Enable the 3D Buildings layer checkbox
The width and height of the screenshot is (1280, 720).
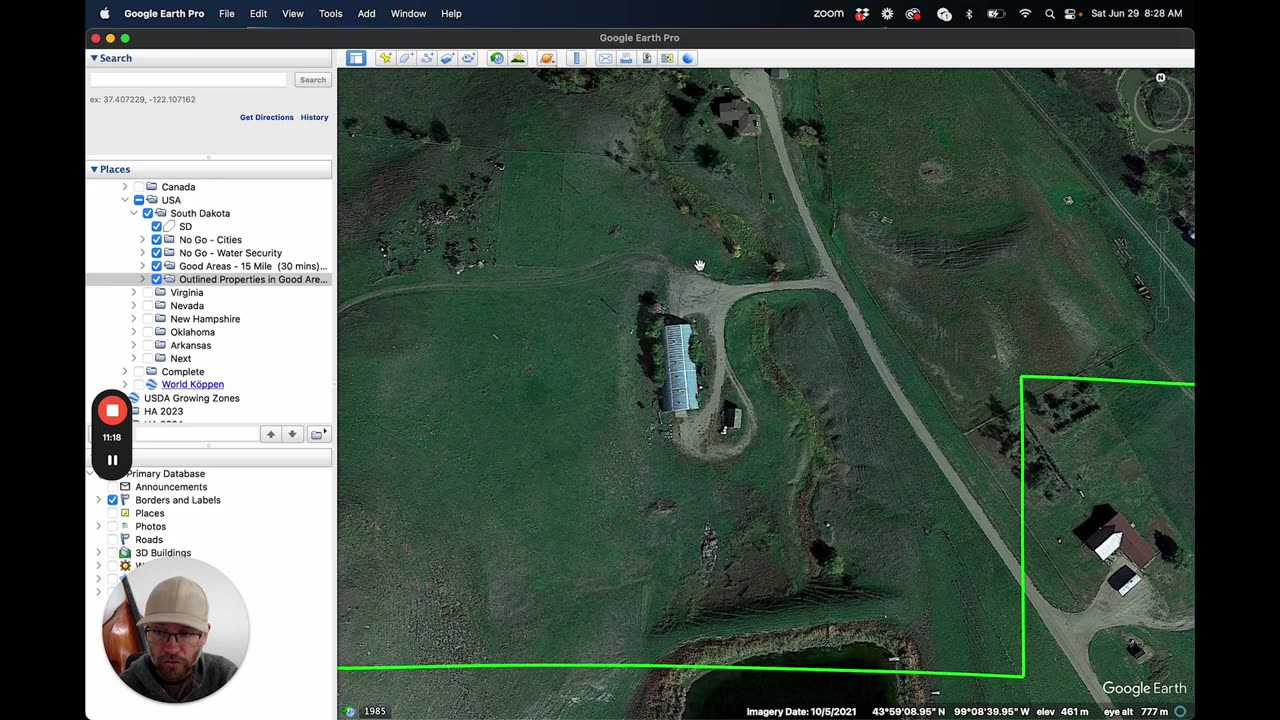click(x=112, y=553)
